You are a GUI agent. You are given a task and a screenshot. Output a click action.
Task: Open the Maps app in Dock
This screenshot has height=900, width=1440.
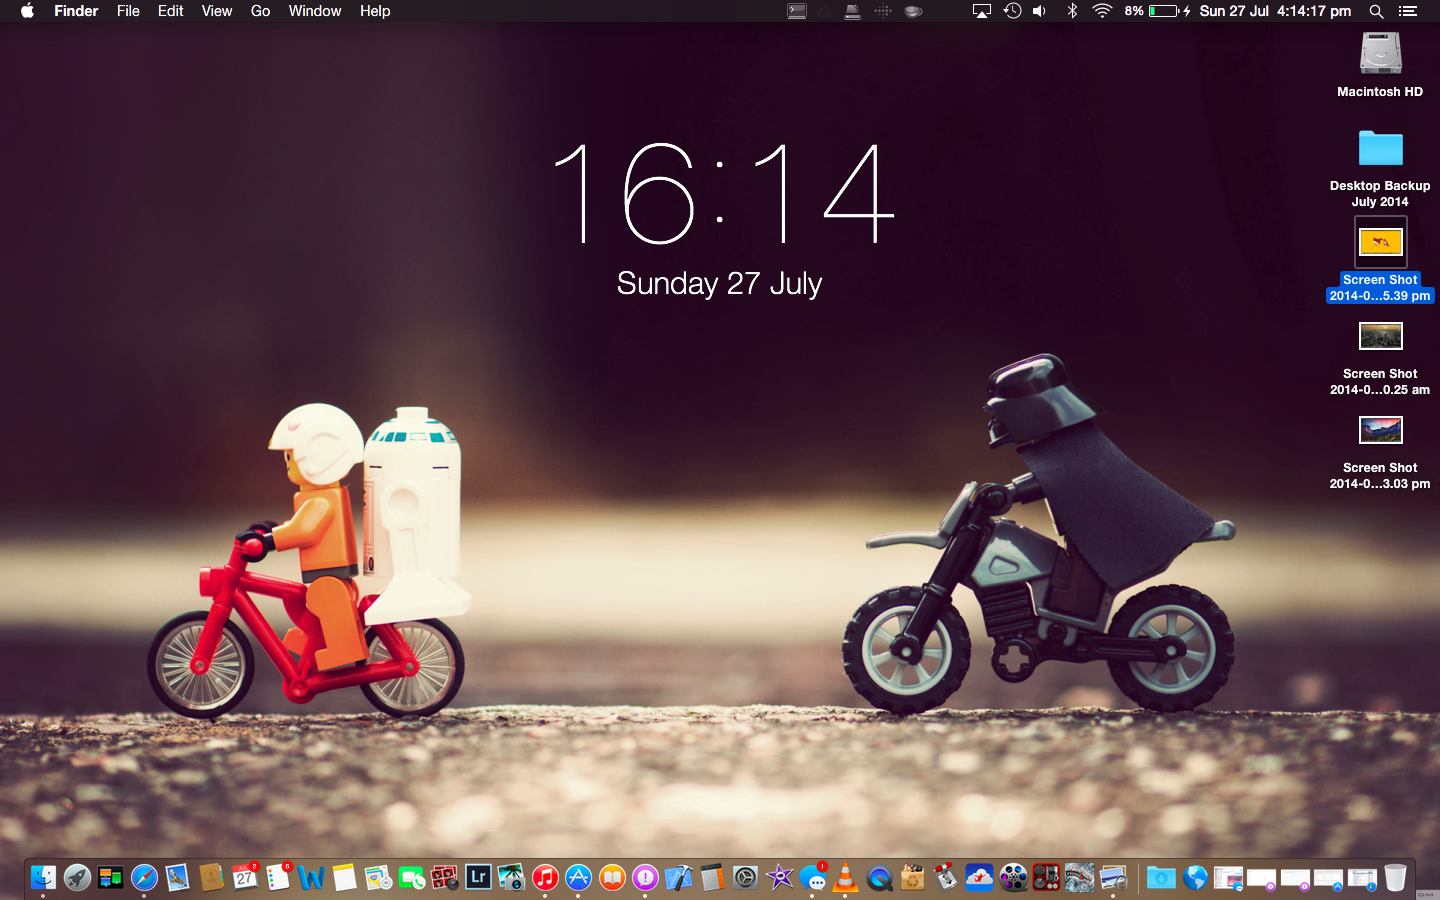pos(378,878)
